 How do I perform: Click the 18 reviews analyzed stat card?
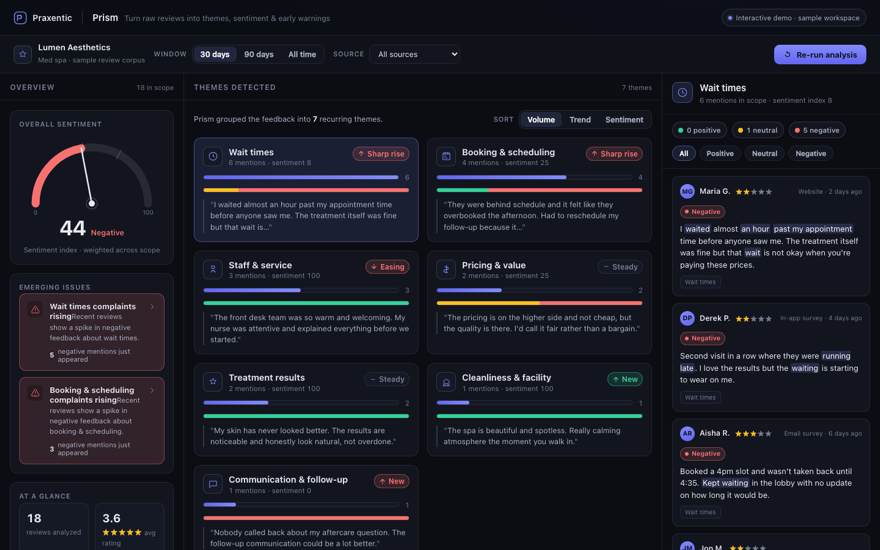click(54, 526)
